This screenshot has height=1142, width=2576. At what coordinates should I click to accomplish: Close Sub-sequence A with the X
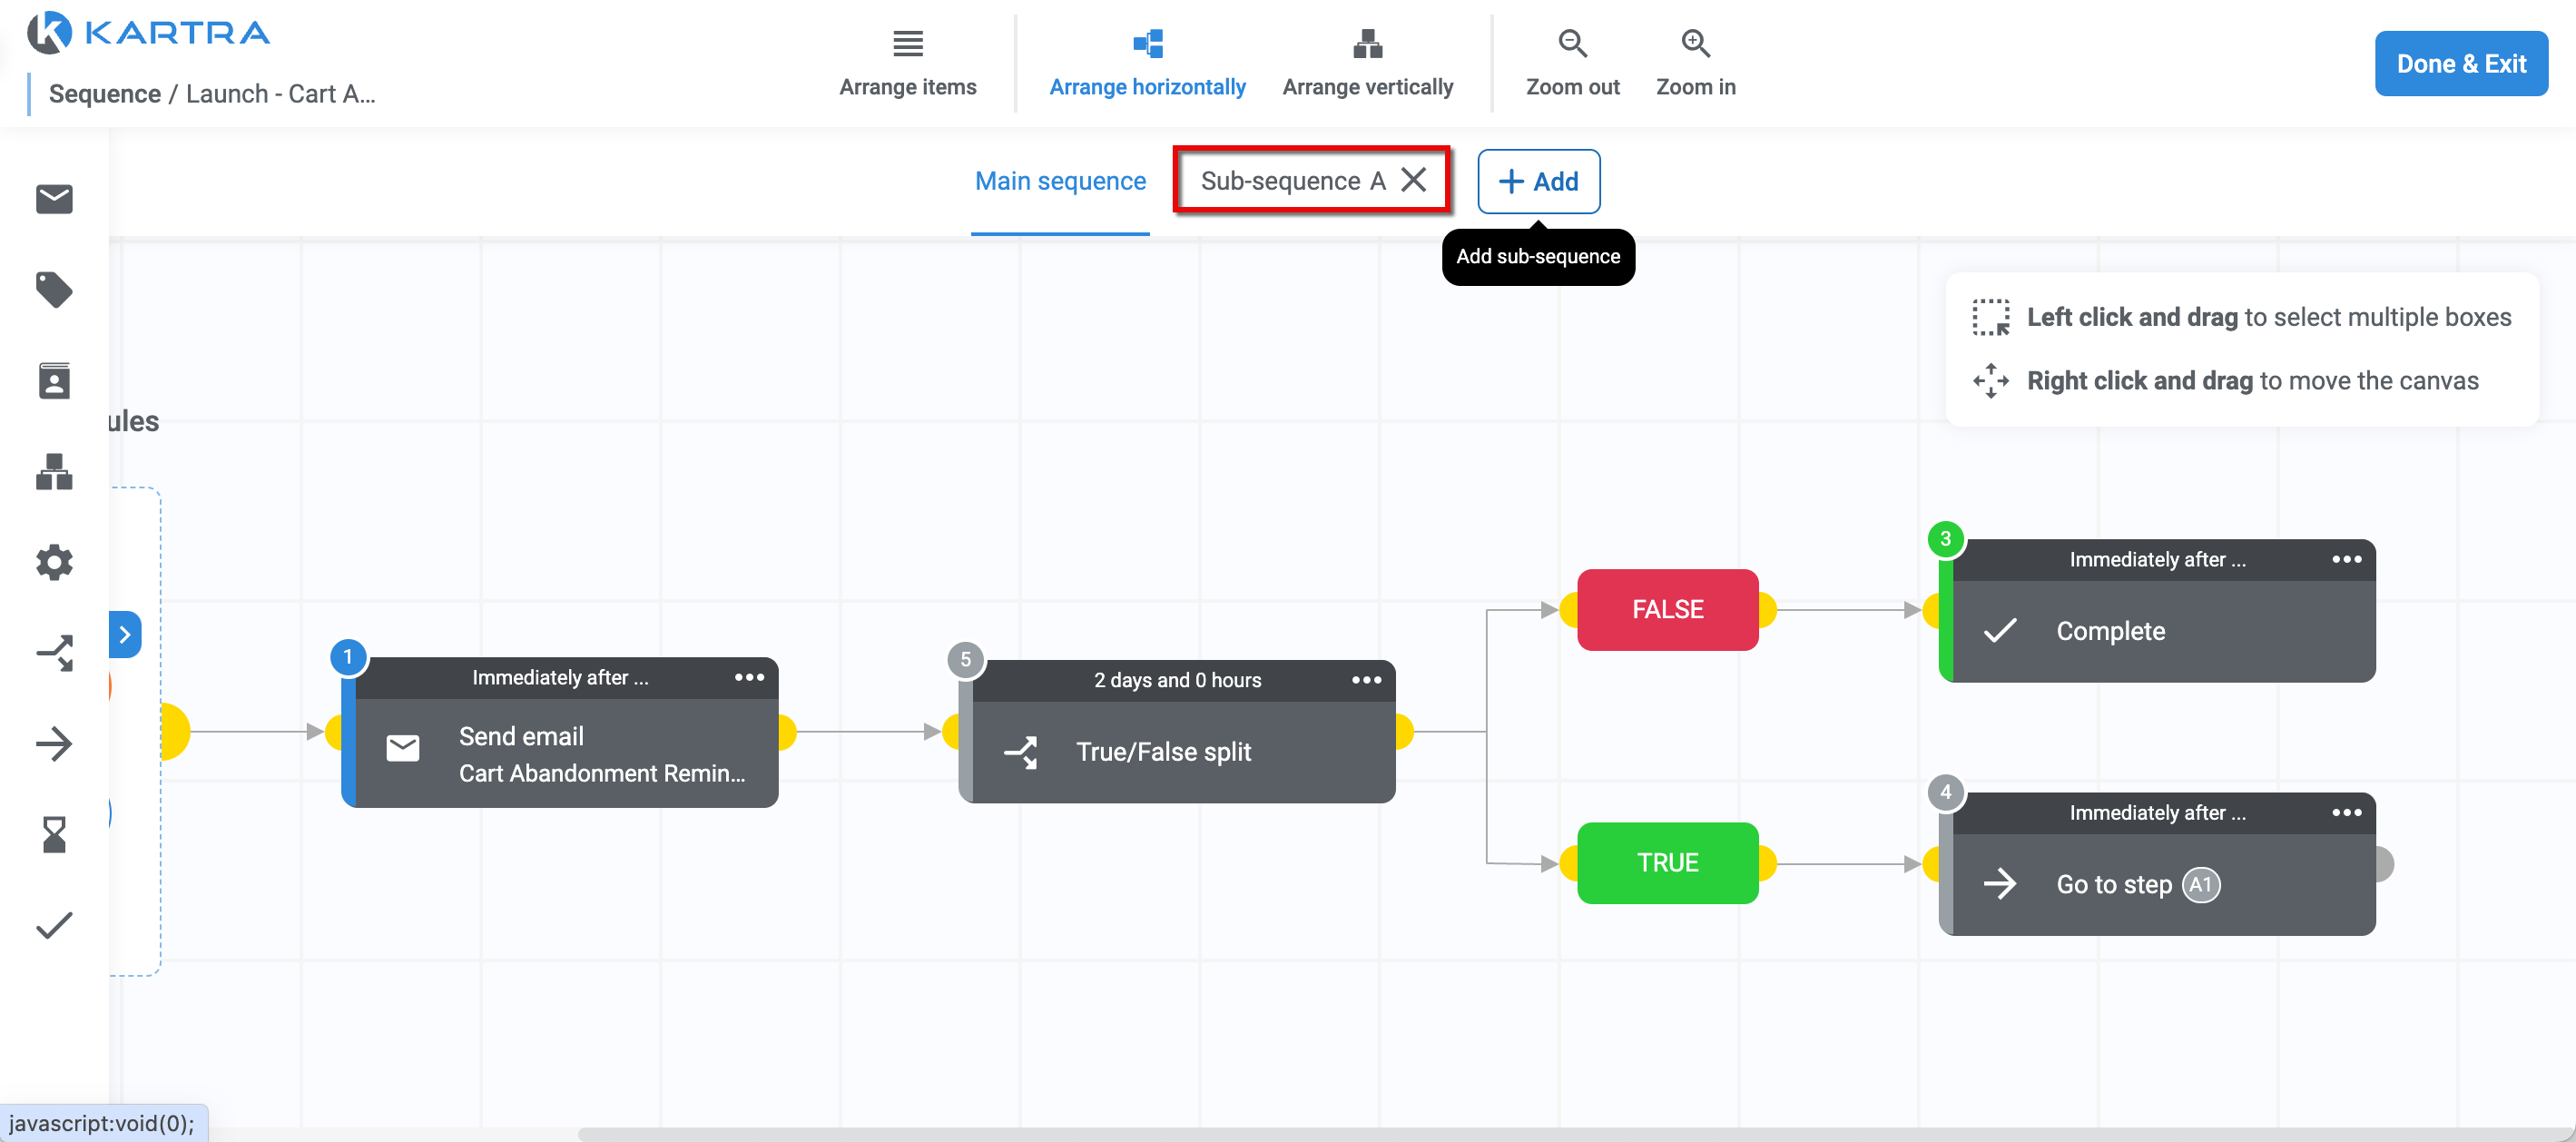[1413, 180]
